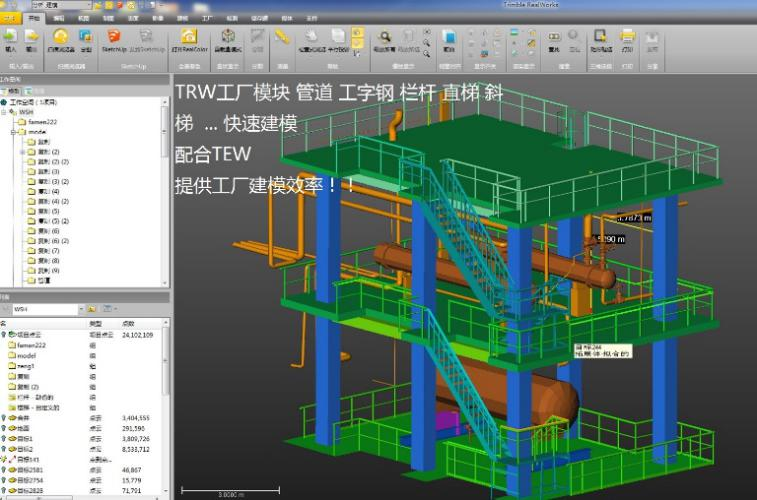Click the scan browser icon

pos(59,37)
